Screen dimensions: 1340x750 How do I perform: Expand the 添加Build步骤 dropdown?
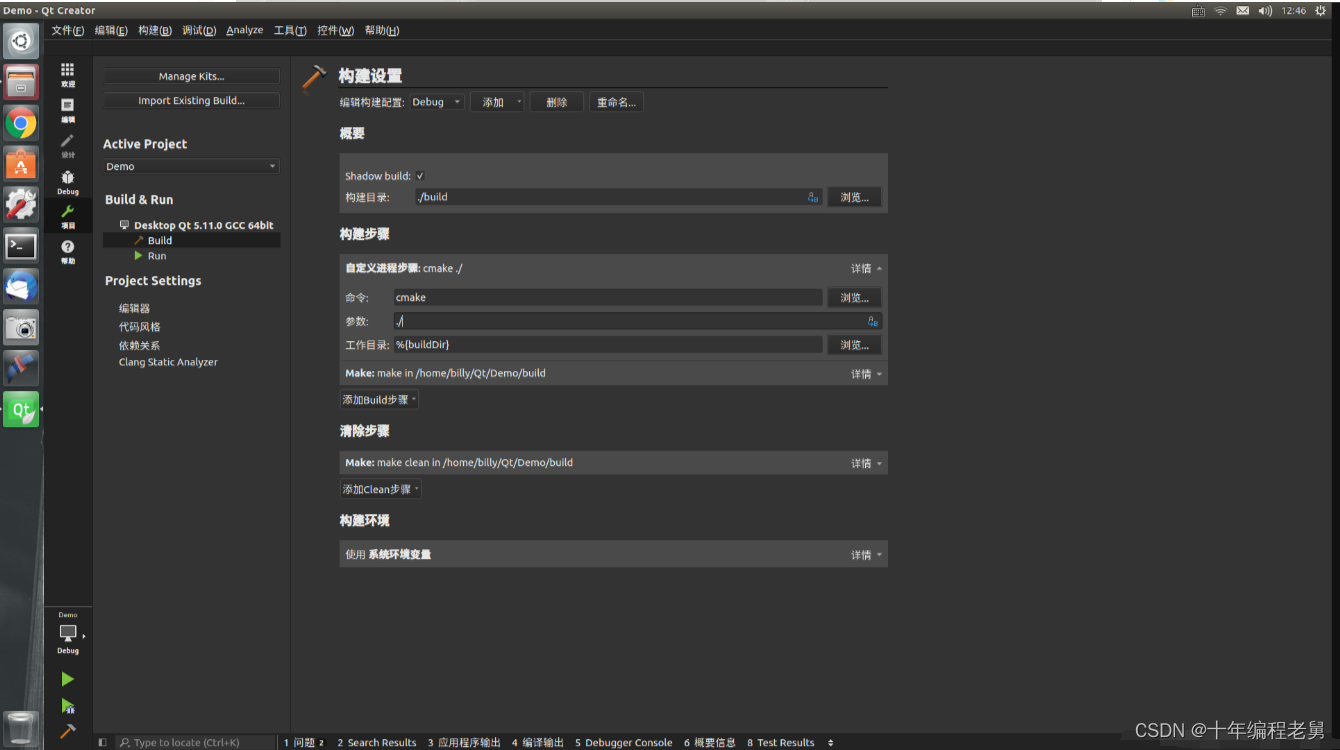pos(378,399)
